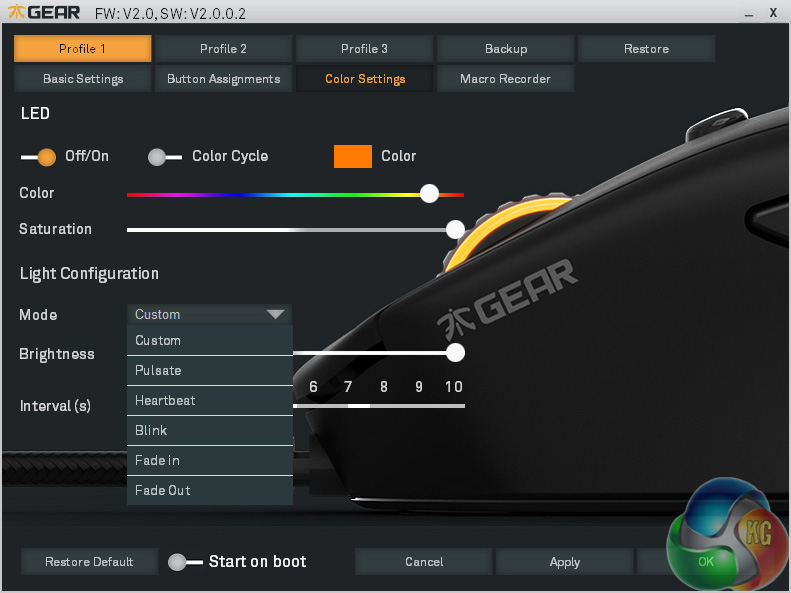Screen dimensions: 791x593
Task: Click the Cancel button
Action: (424, 562)
